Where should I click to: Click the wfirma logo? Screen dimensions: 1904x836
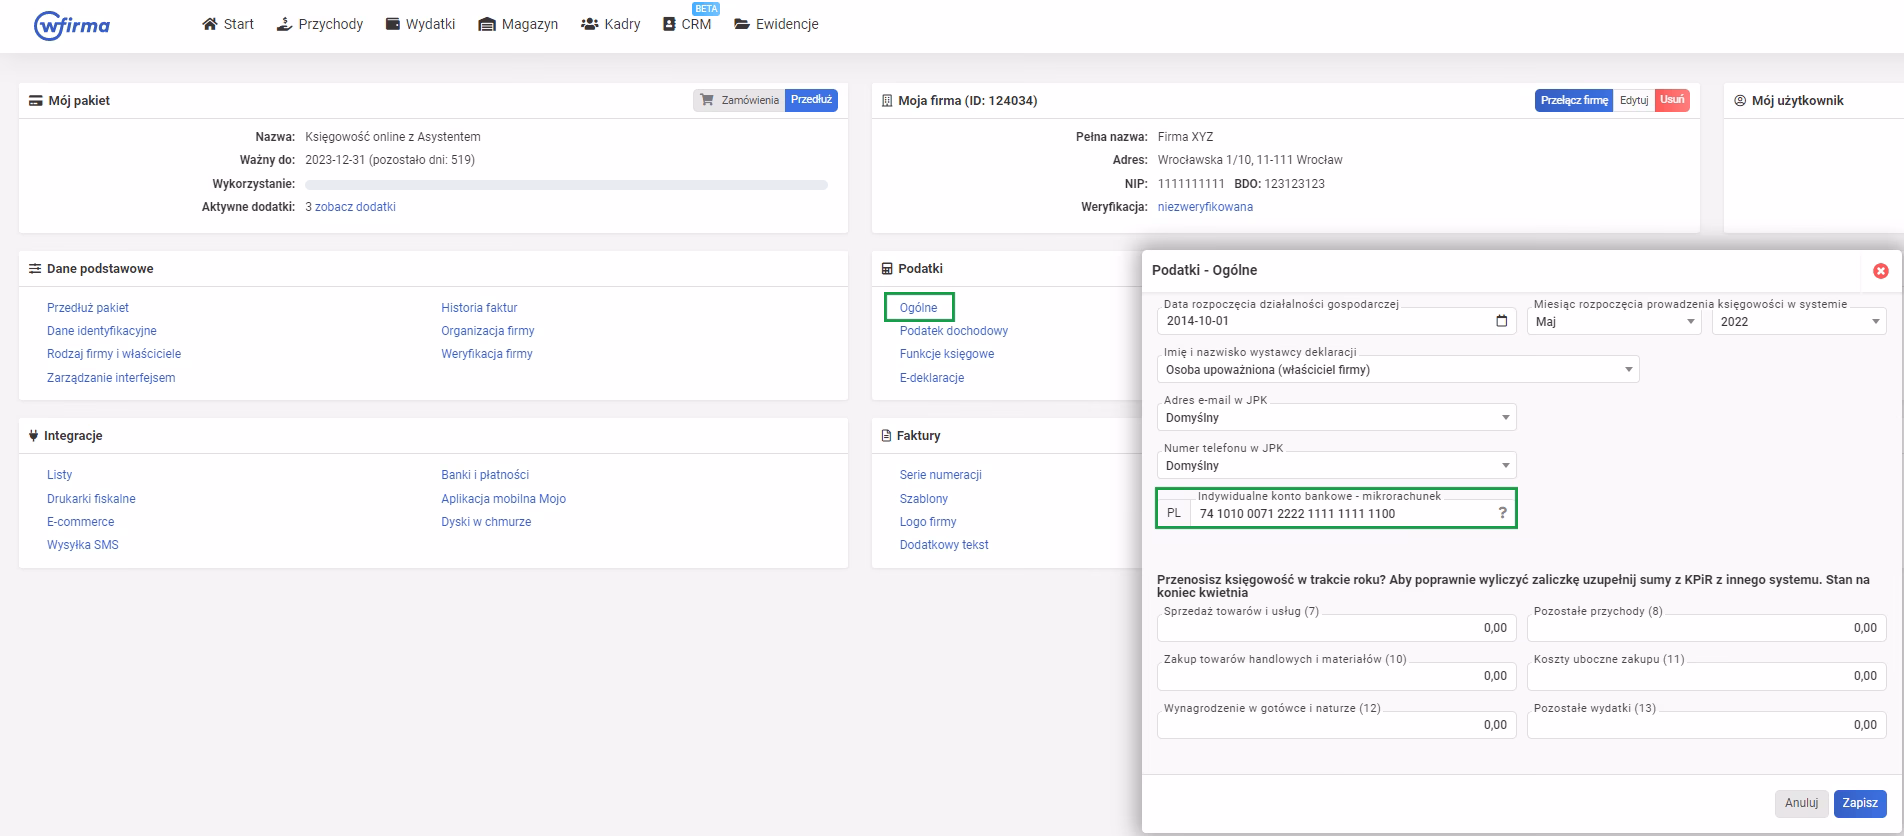click(x=72, y=25)
